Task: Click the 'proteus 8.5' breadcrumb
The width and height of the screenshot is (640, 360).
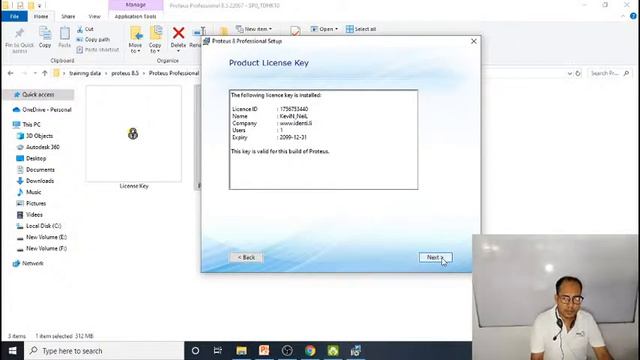Action: click(x=125, y=73)
